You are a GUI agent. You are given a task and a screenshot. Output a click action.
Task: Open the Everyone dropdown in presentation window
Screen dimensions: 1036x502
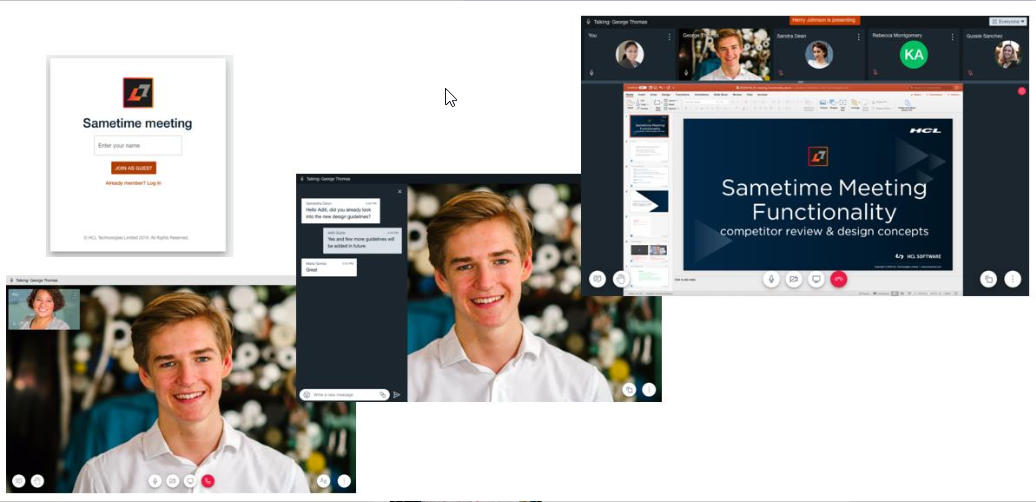(x=1008, y=21)
